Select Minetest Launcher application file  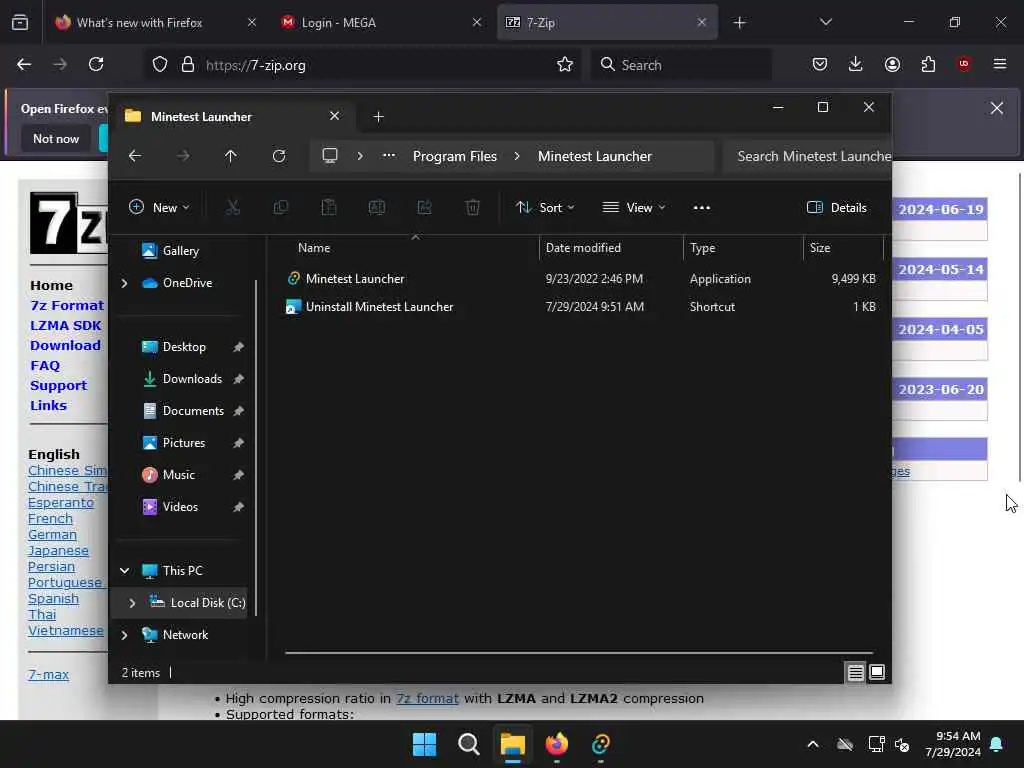tap(355, 279)
